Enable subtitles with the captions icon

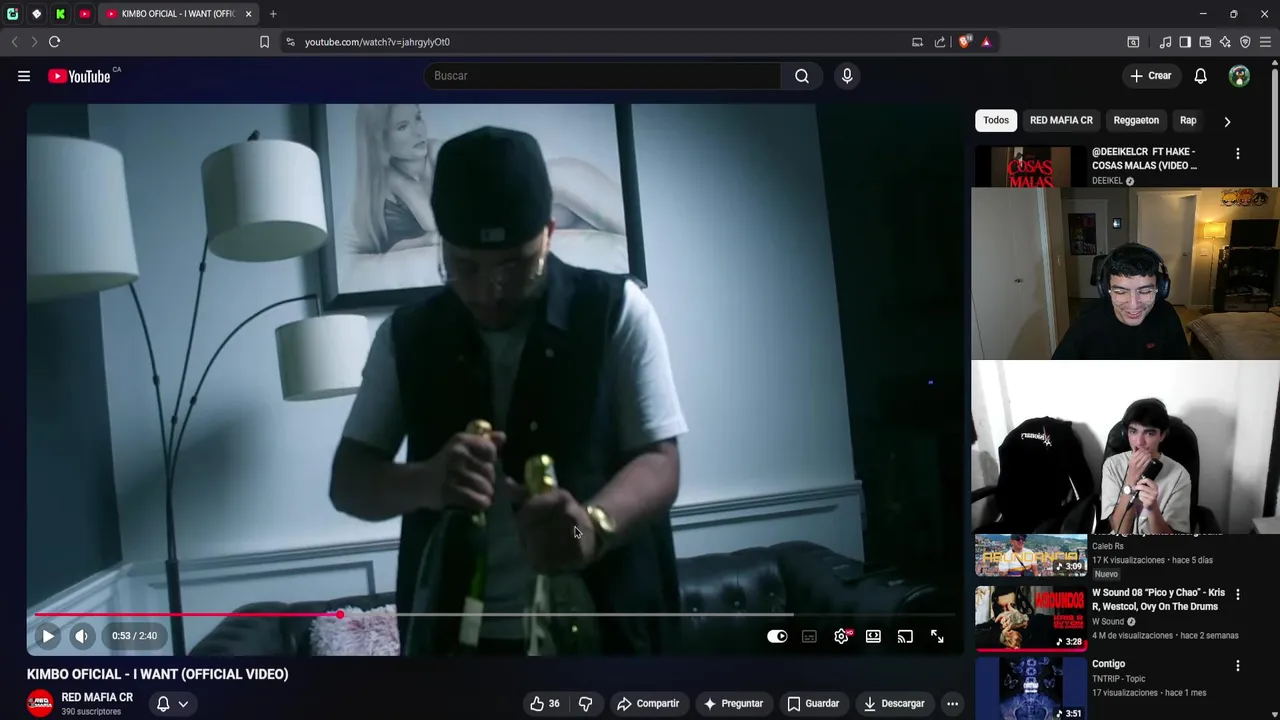point(809,636)
